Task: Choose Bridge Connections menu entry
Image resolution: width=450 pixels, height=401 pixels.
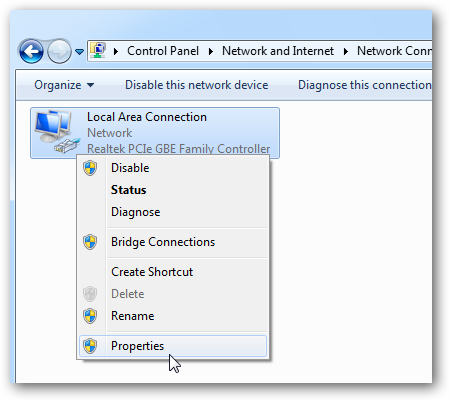Action: point(173,242)
